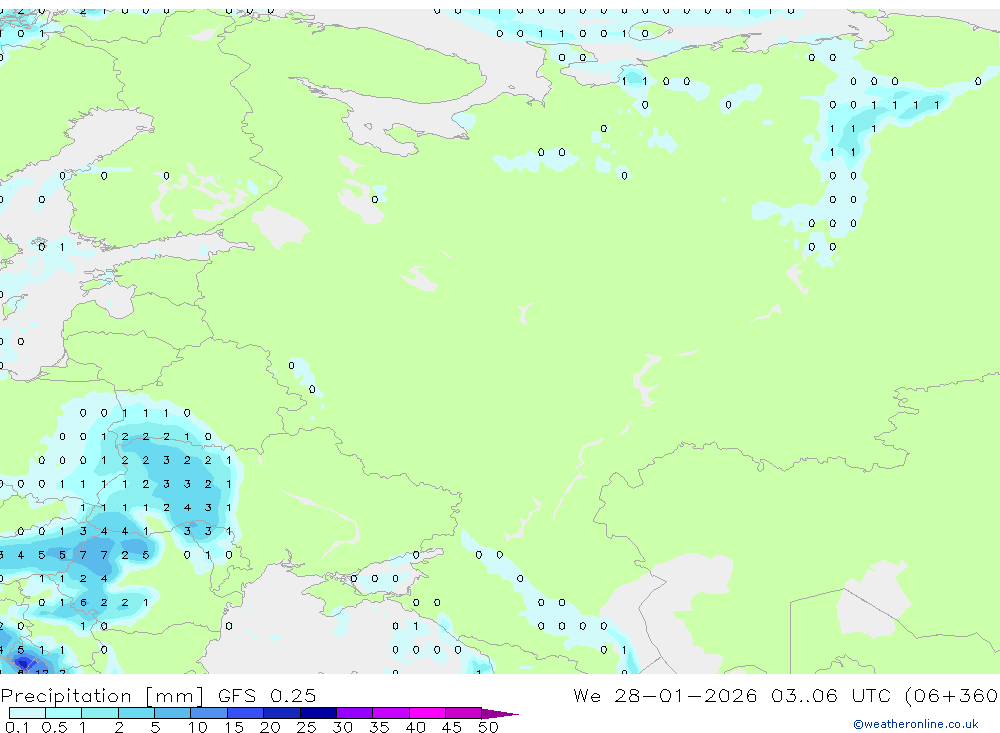Select the Precipitation [mm] GFS 0.25 title

[x=158, y=695]
